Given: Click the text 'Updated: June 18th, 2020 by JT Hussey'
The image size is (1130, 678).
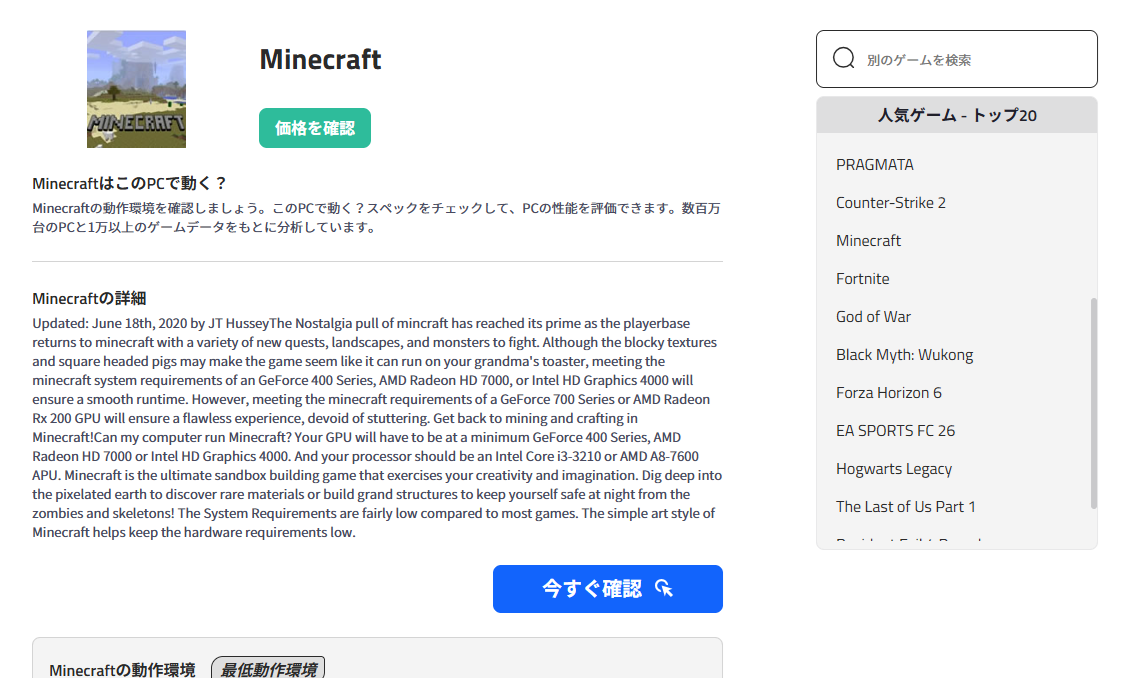Looking at the screenshot, I should coord(151,324).
